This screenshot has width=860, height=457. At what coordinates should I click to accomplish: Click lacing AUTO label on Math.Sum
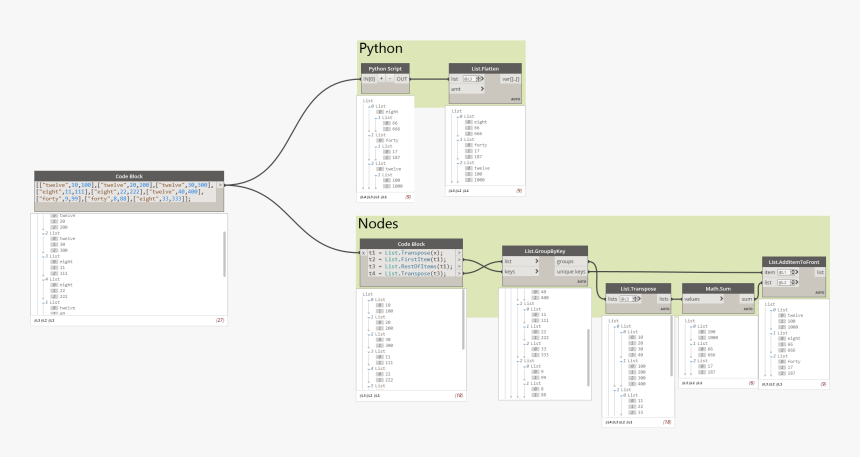click(x=748, y=309)
